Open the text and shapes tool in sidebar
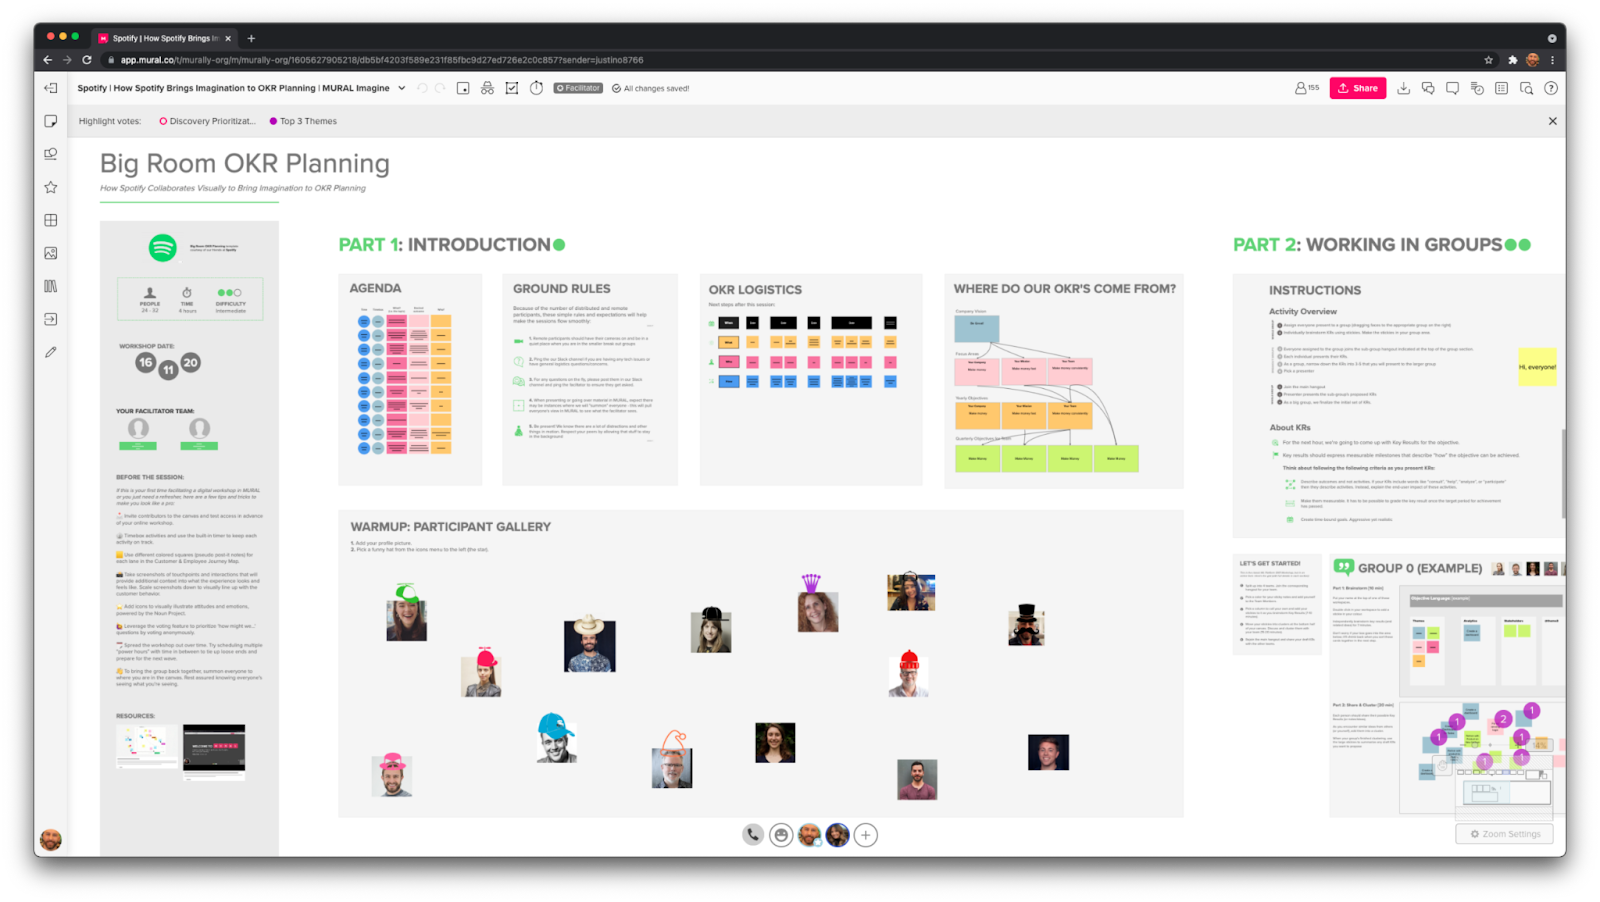 click(51, 154)
